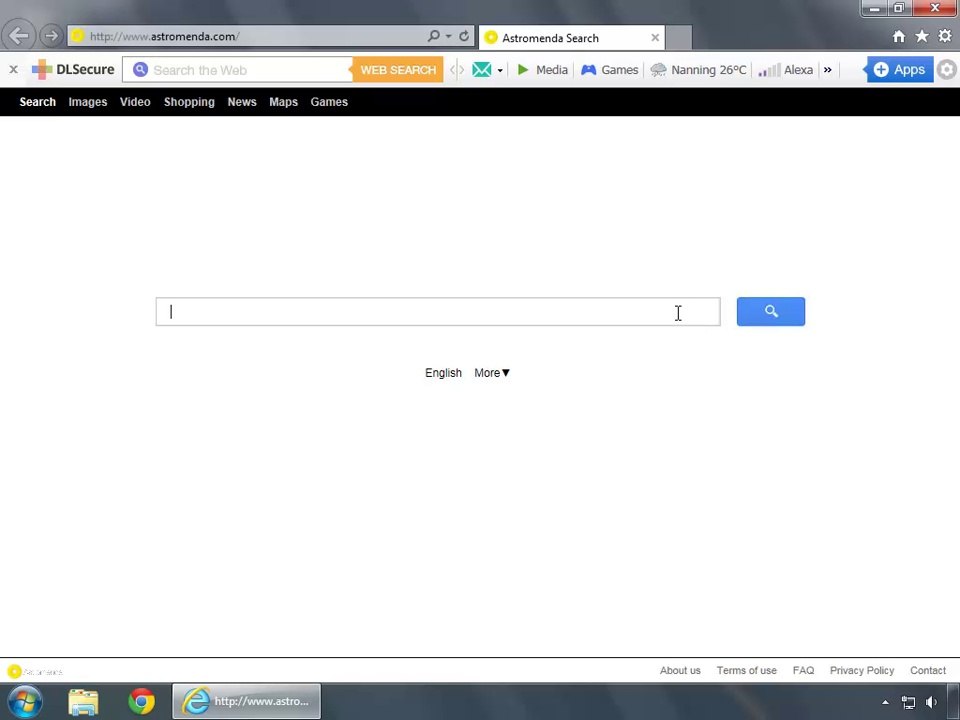Open the browser Tools gear icon

(x=945, y=37)
